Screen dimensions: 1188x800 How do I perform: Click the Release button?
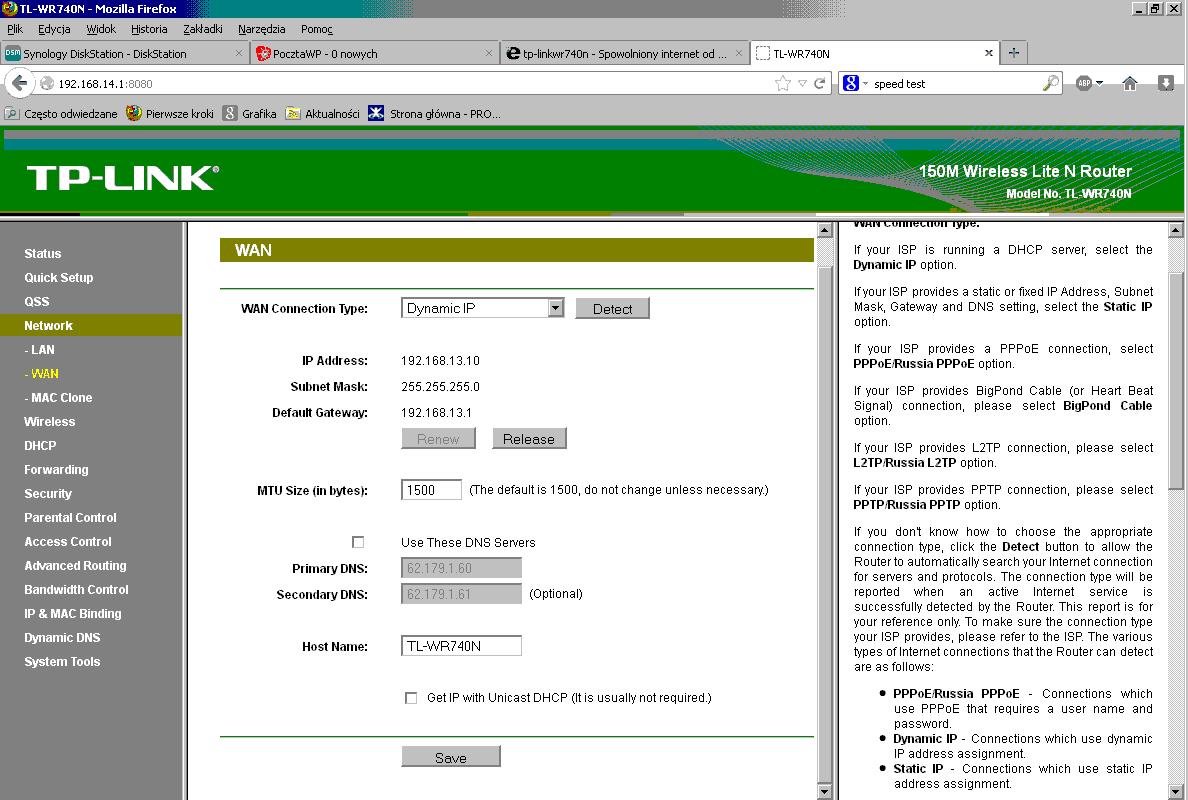click(x=529, y=439)
